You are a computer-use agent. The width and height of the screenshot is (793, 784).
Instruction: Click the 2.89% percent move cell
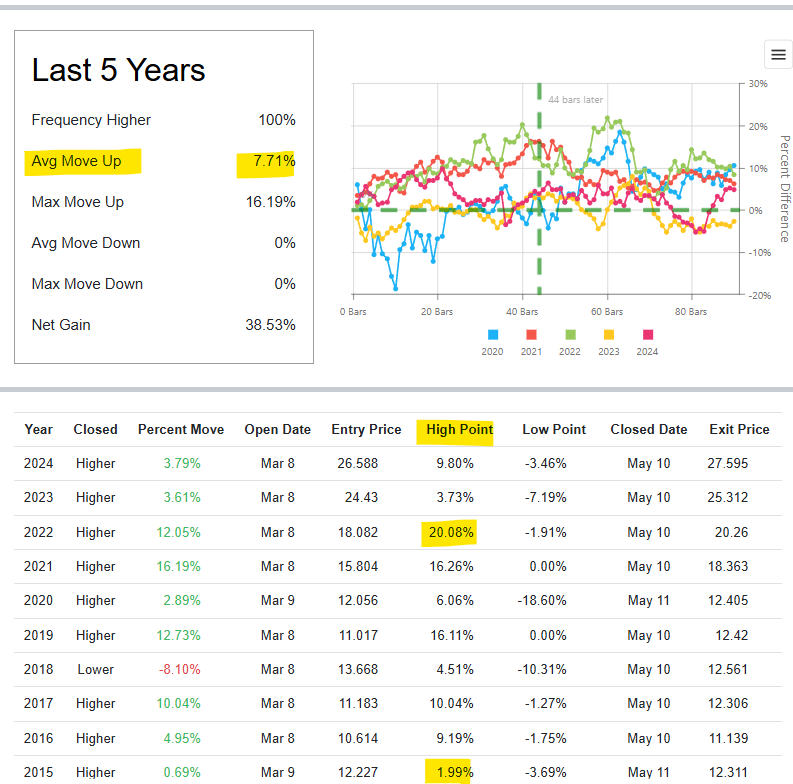(x=182, y=600)
